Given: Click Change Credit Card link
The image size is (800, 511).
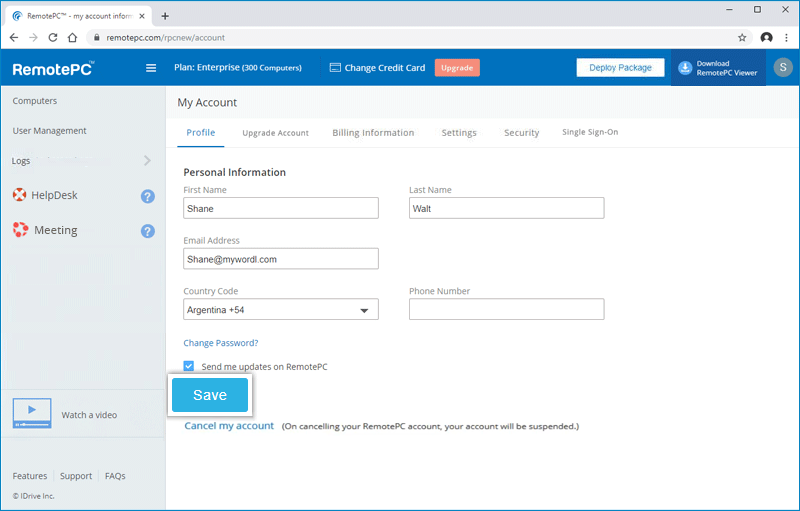Looking at the screenshot, I should coord(385,68).
